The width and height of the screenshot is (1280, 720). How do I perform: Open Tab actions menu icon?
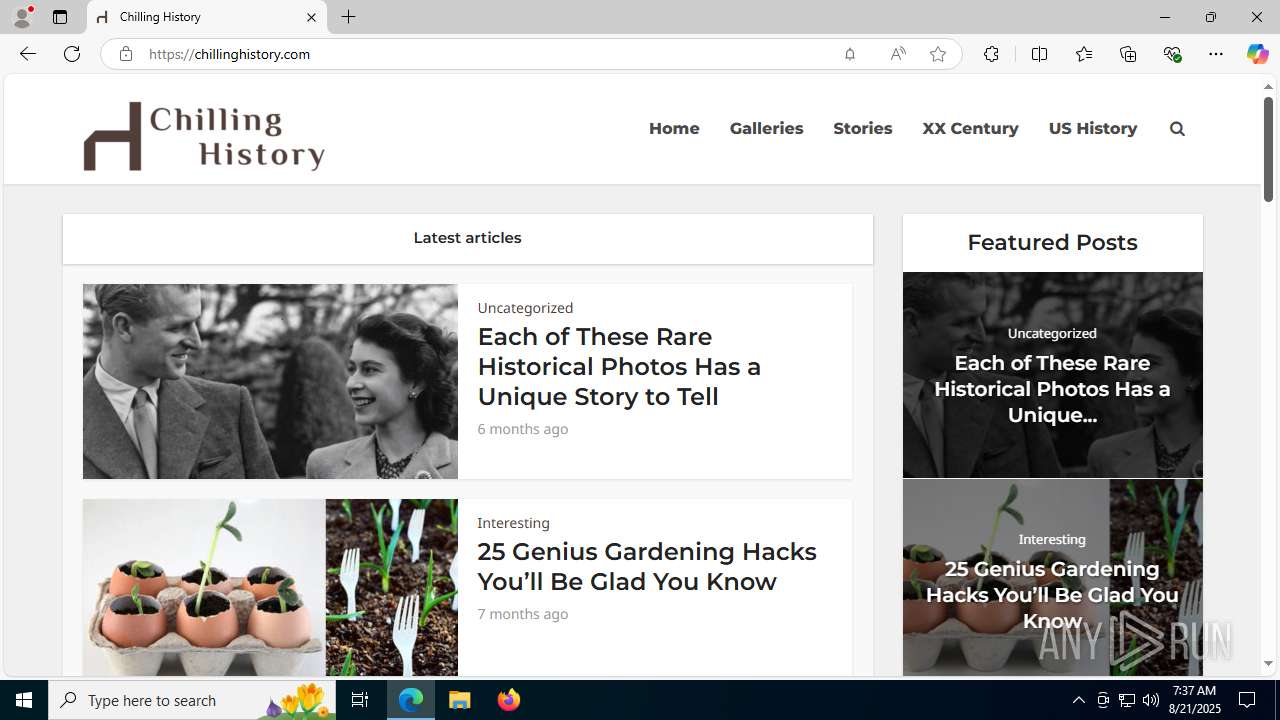click(x=60, y=17)
